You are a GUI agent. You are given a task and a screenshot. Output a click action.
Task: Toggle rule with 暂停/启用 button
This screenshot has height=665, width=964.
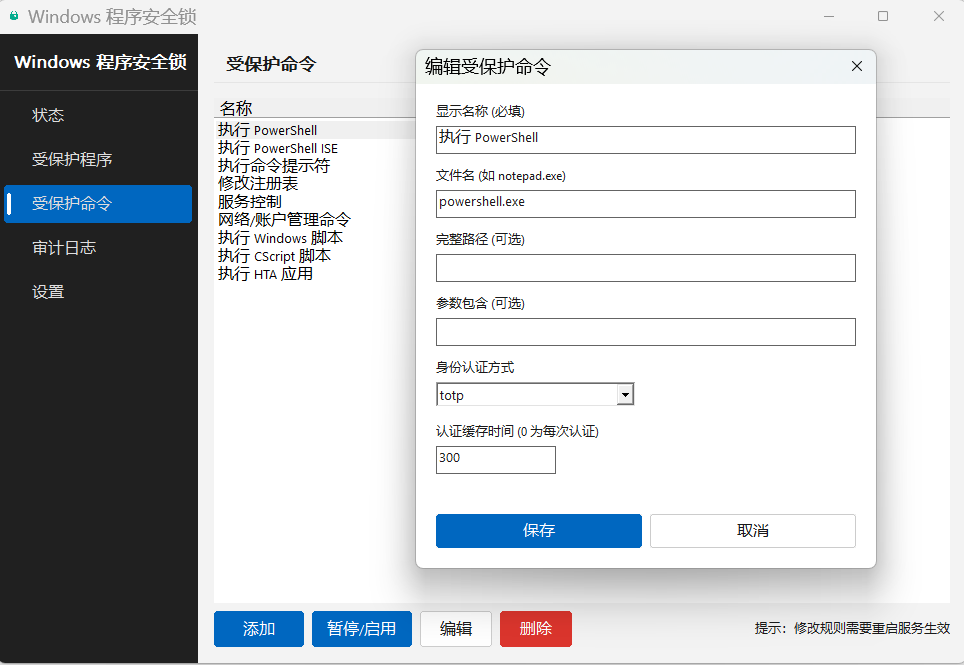tap(362, 629)
